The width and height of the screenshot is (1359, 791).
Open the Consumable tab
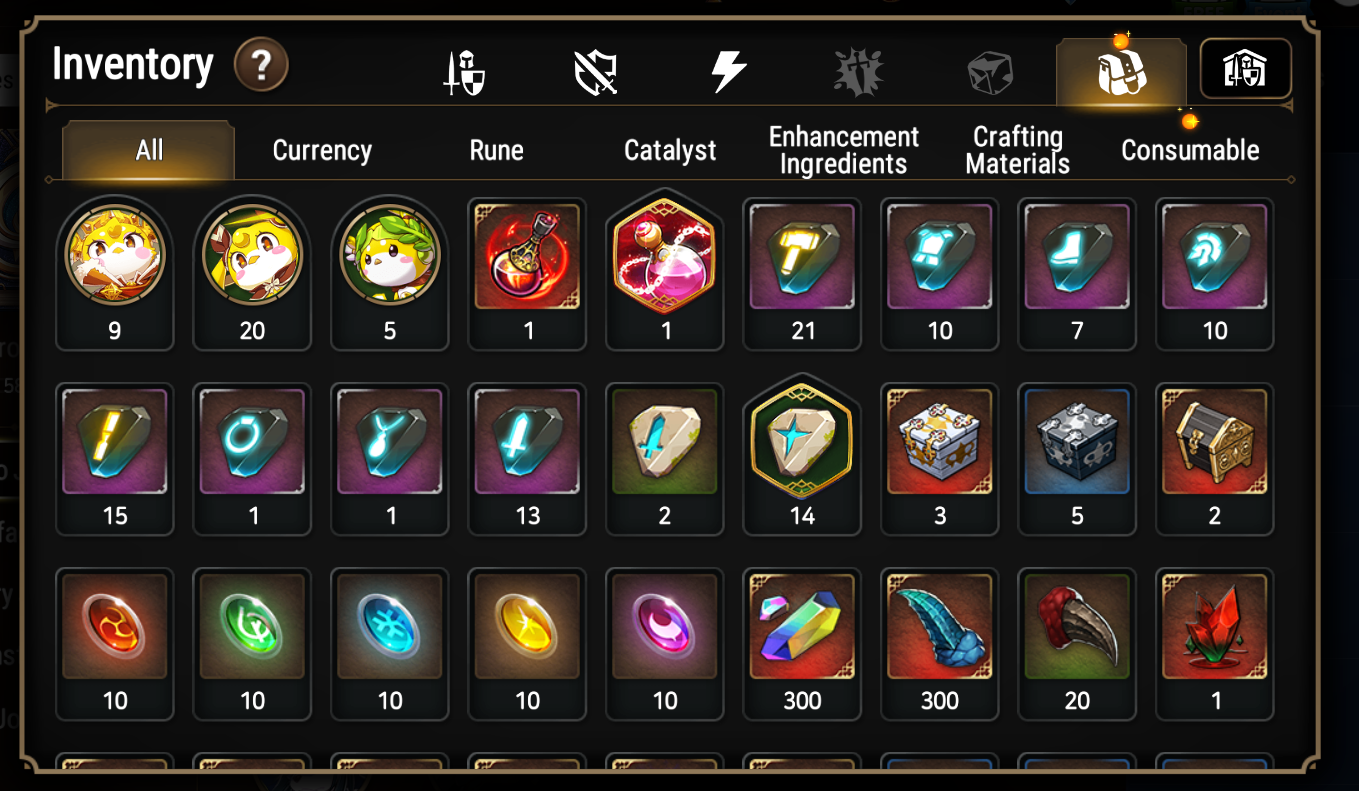[1190, 151]
